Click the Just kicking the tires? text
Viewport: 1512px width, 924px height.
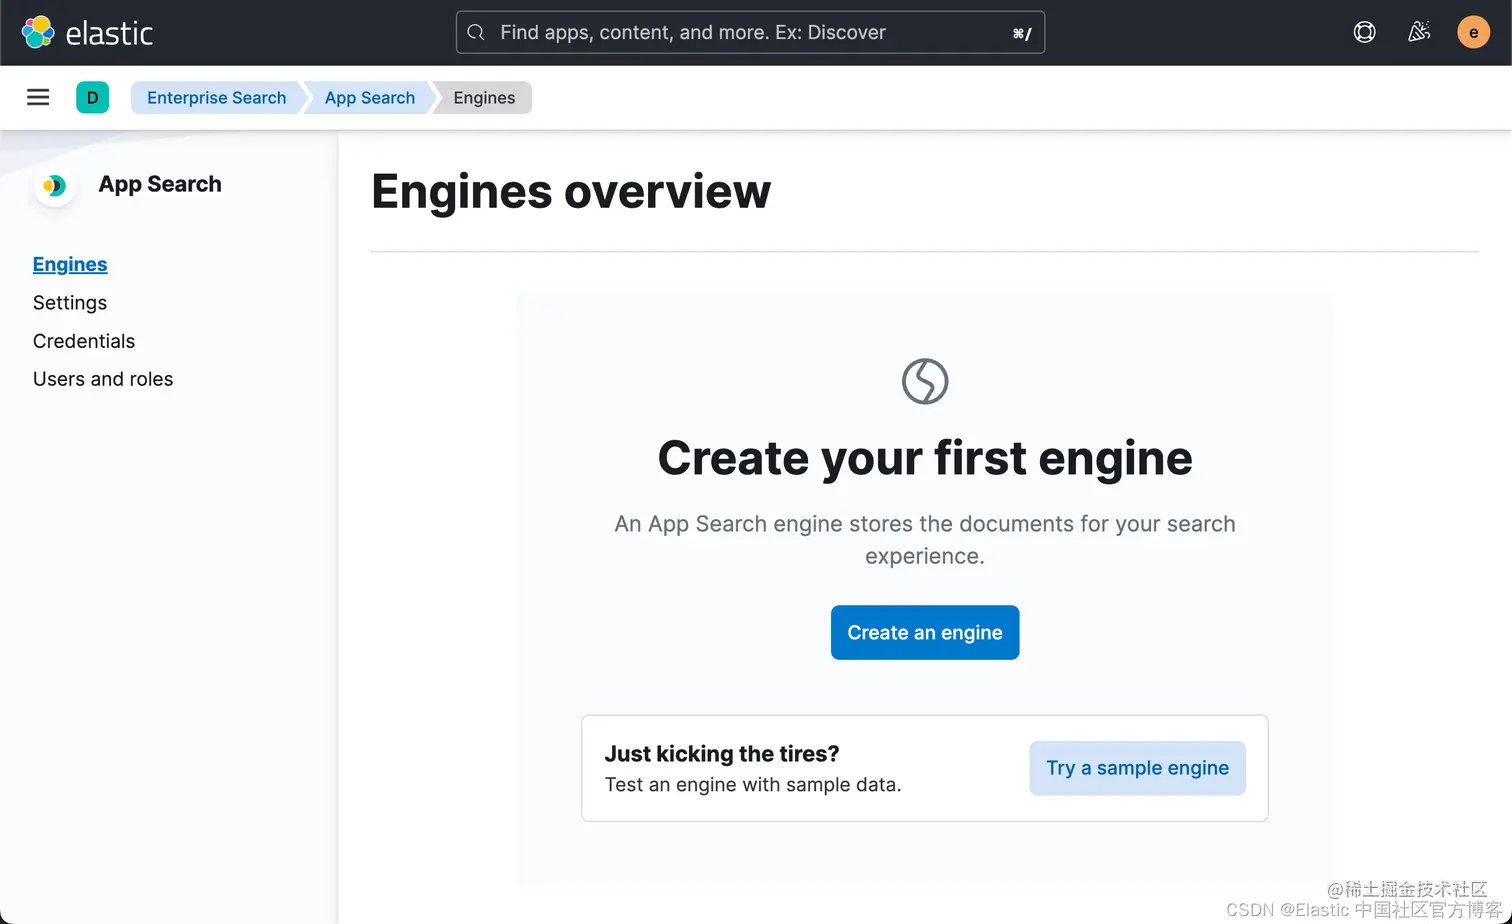722,753
